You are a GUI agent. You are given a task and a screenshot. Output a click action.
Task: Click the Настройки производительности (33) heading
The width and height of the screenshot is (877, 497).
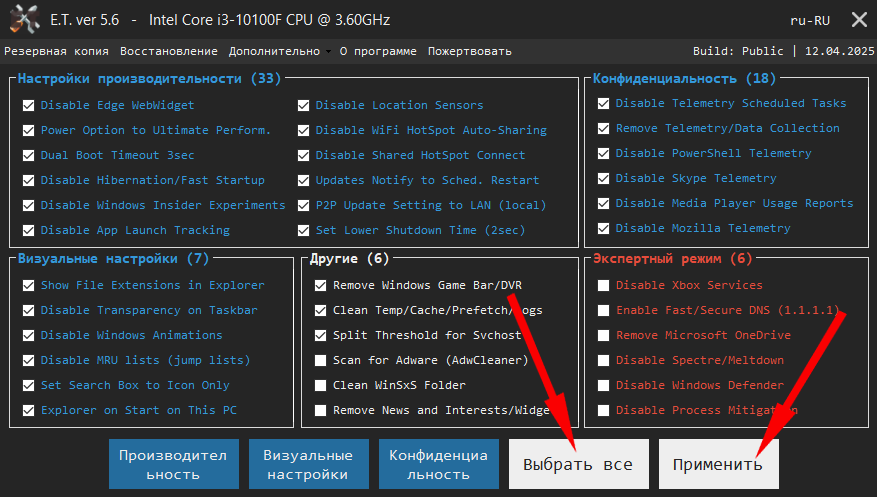tap(149, 78)
